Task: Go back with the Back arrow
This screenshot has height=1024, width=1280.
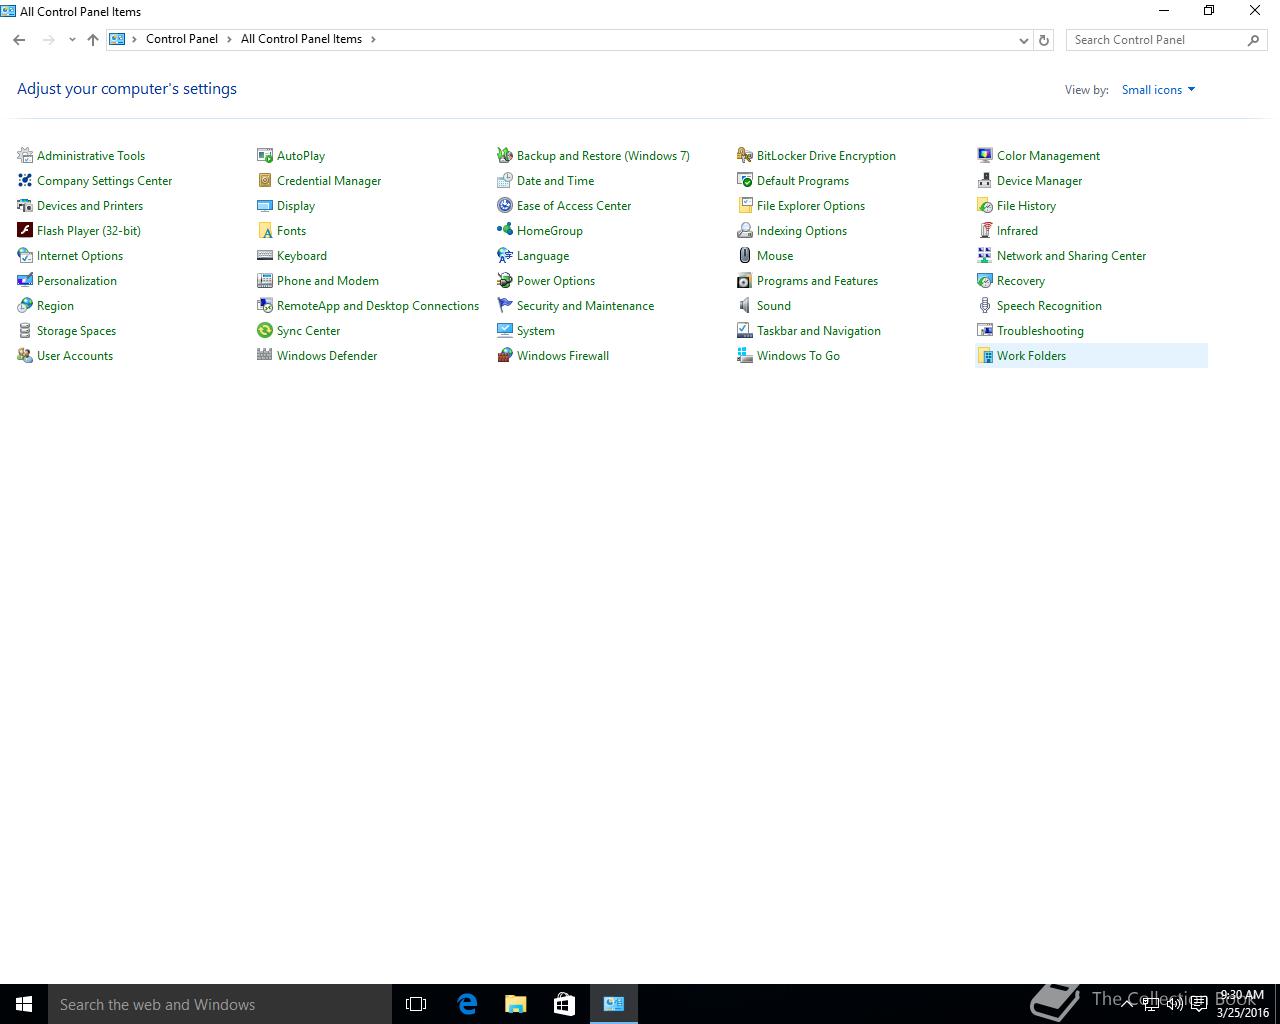Action: click(19, 40)
